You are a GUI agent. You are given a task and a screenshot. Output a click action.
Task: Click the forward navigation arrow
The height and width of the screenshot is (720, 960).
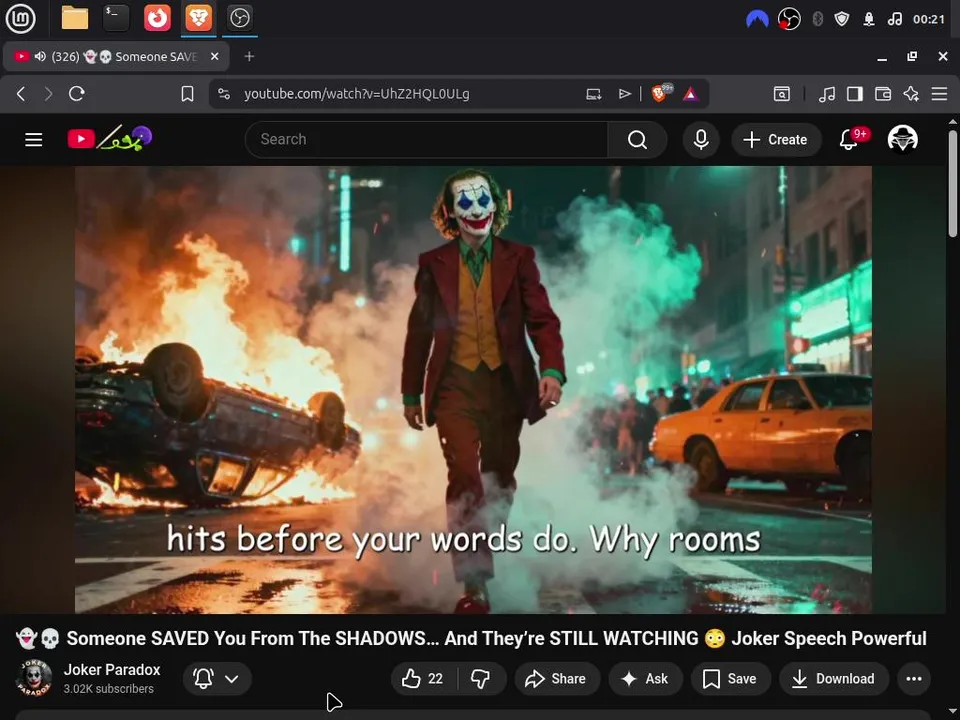[48, 94]
